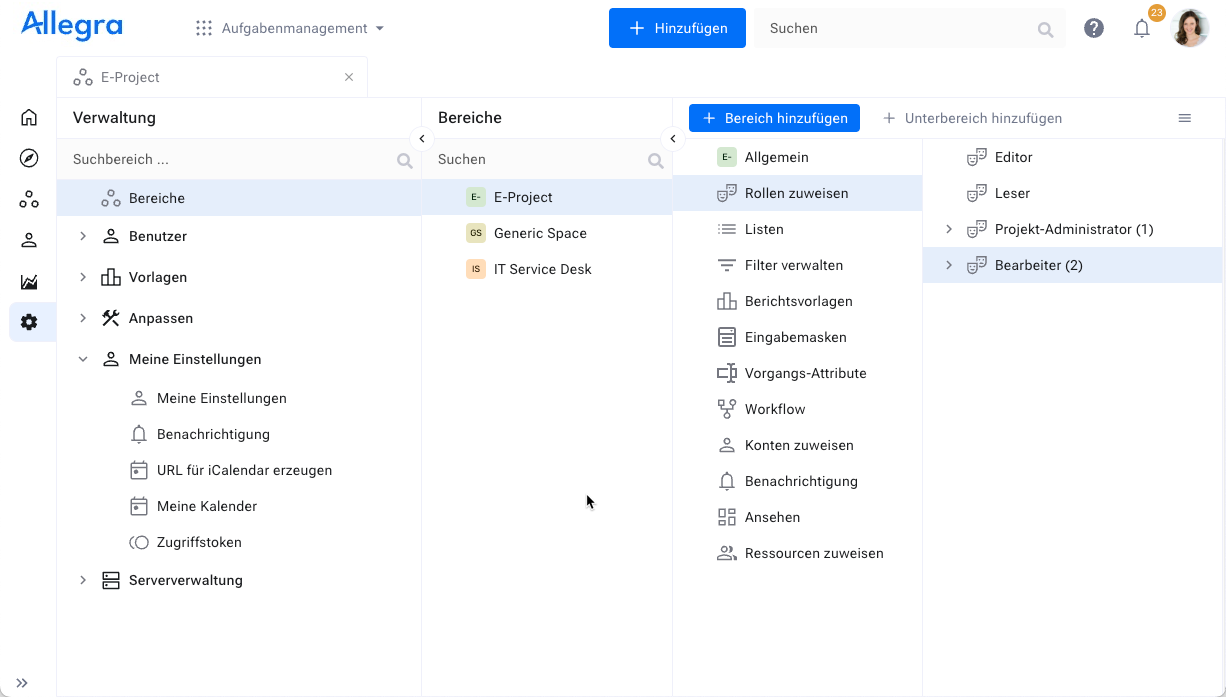1226x697 pixels.
Task: Expand the Benutzer tree node
Action: point(83,236)
